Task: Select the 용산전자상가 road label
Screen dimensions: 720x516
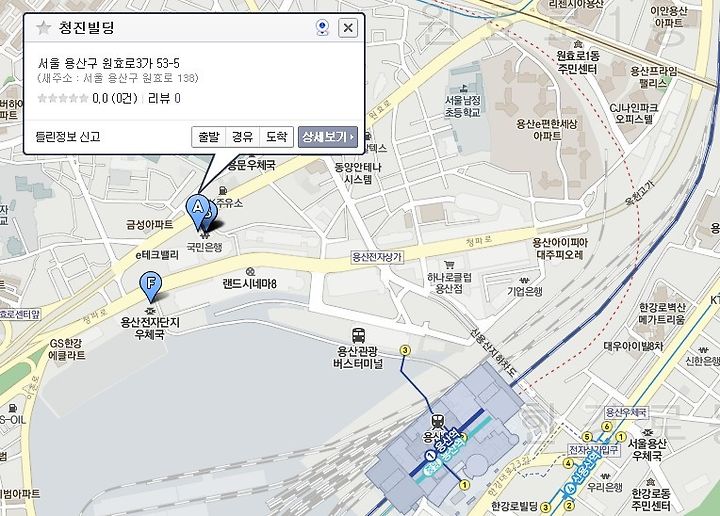Action: coord(377,257)
